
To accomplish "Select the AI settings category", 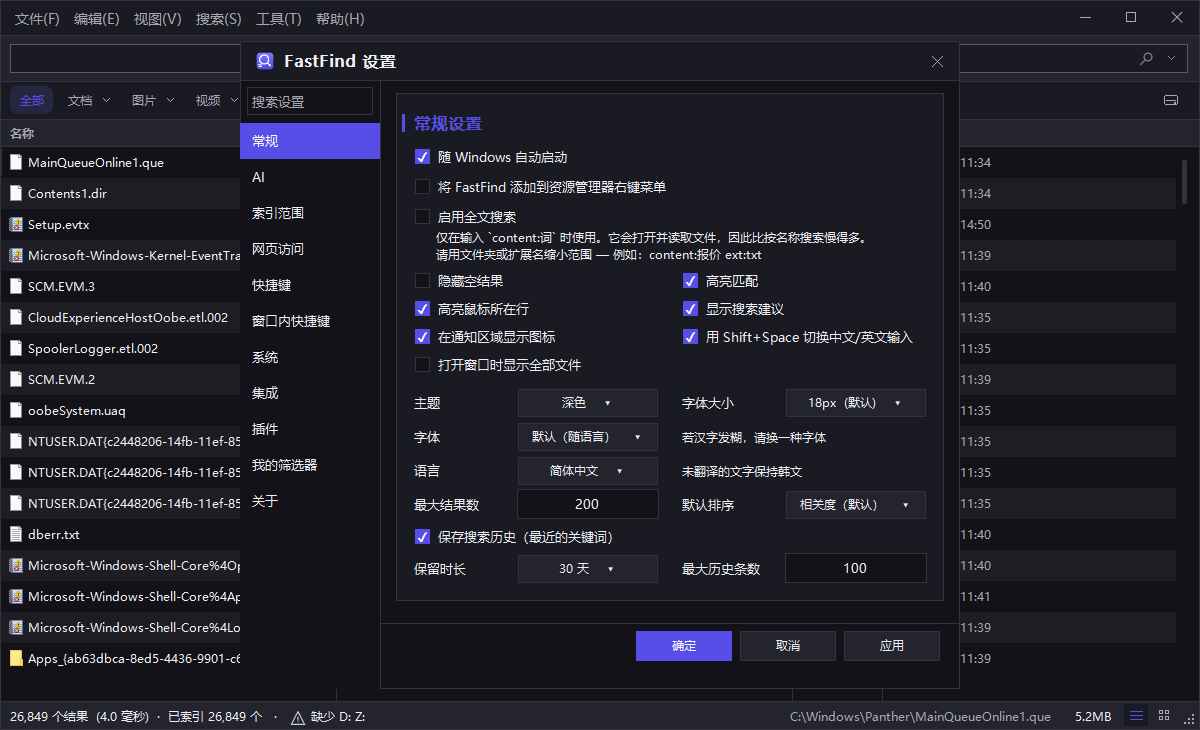I will tap(310, 177).
